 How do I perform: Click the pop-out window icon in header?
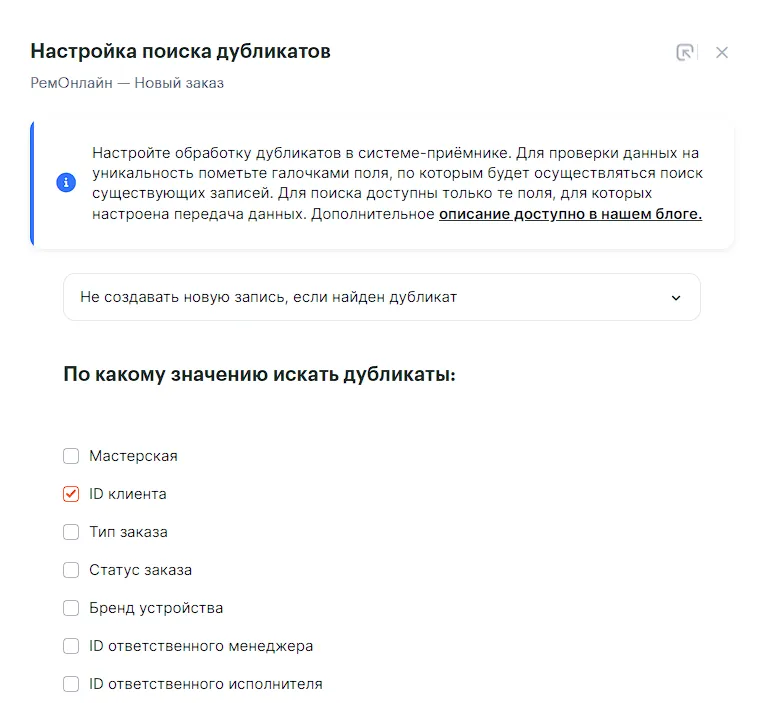click(685, 52)
